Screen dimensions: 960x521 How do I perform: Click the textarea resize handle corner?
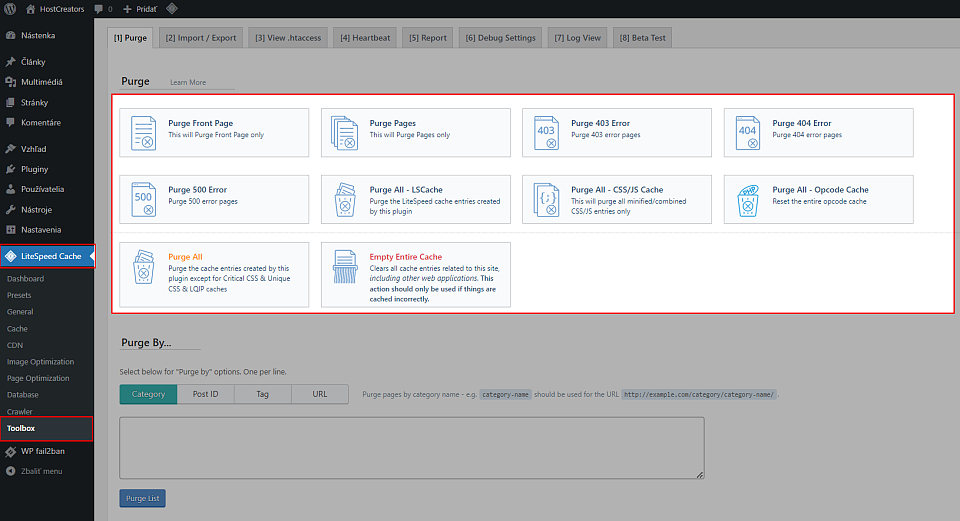coord(700,474)
